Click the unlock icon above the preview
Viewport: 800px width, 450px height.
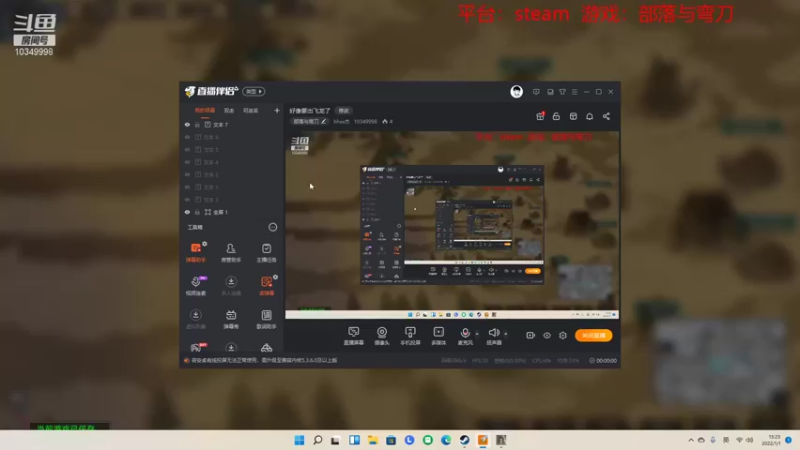[x=556, y=116]
